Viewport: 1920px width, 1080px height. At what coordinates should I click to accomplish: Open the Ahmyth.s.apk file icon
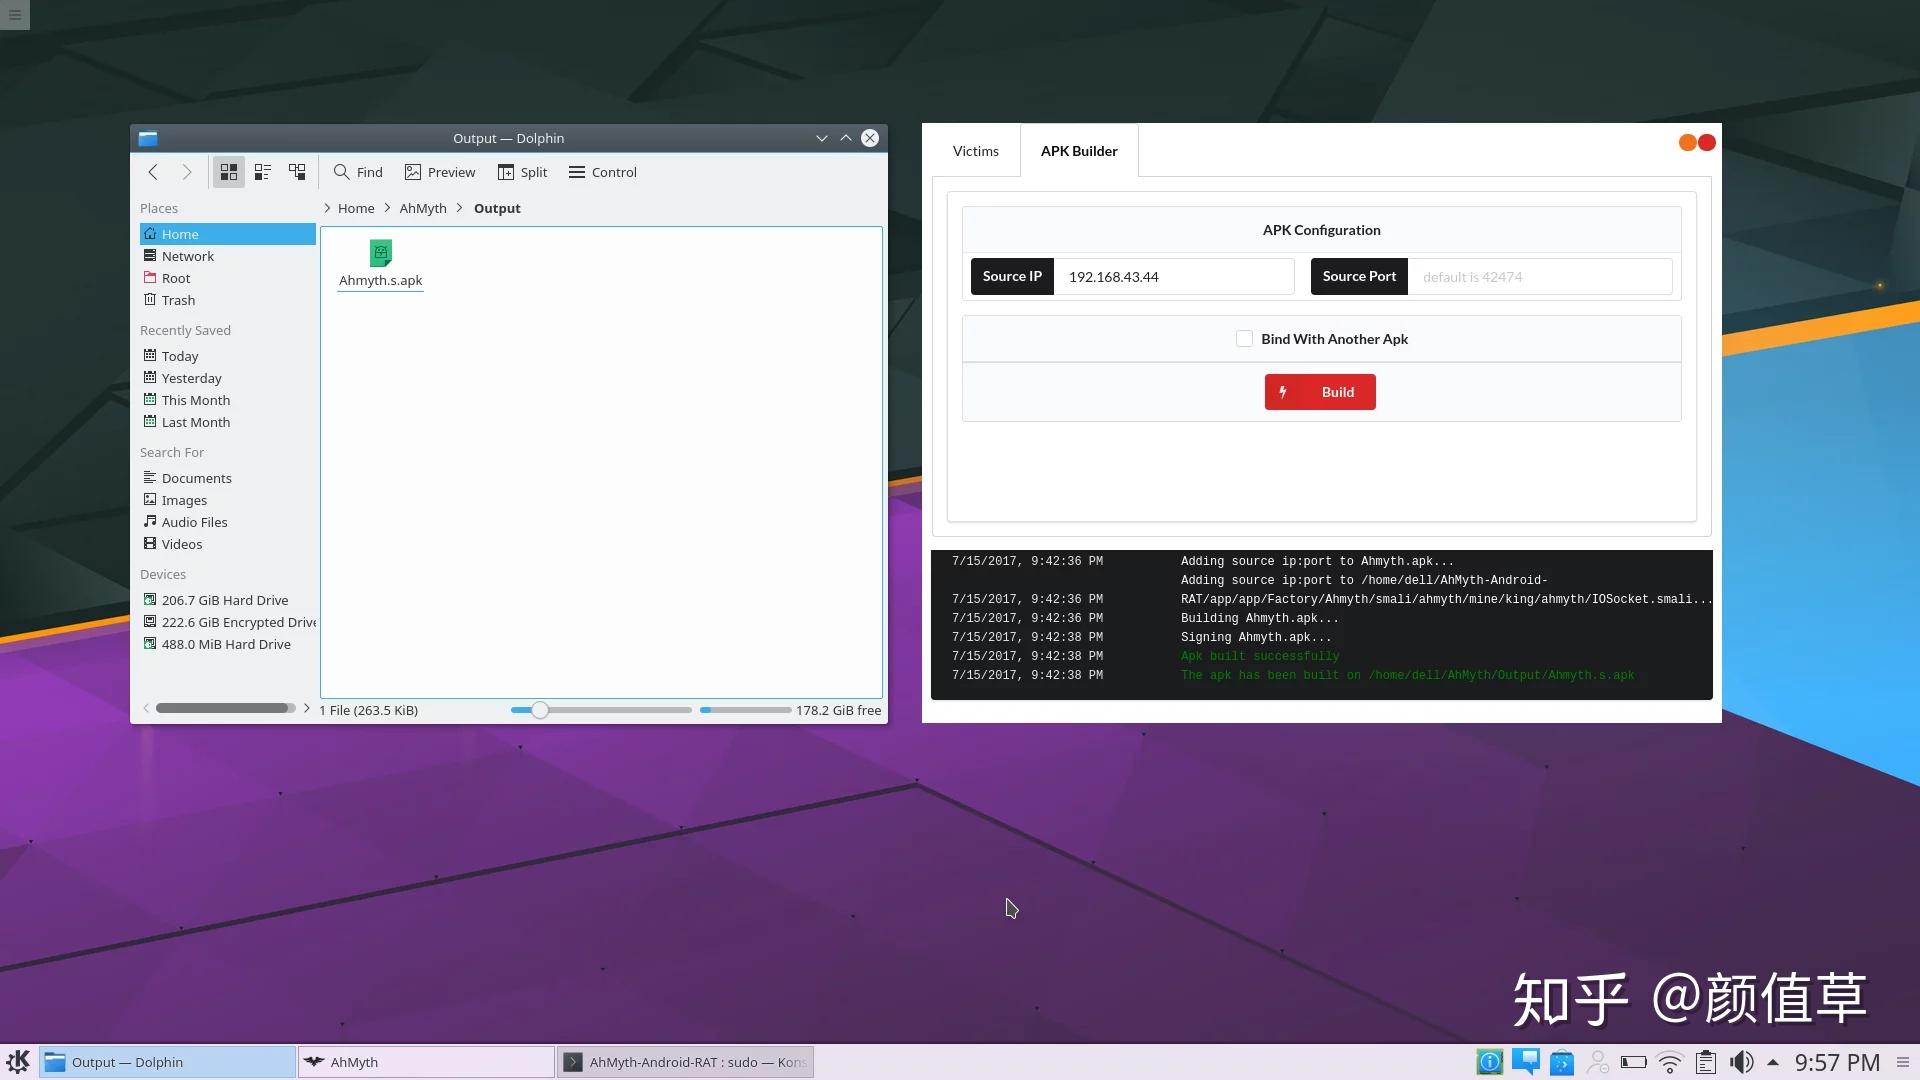380,254
